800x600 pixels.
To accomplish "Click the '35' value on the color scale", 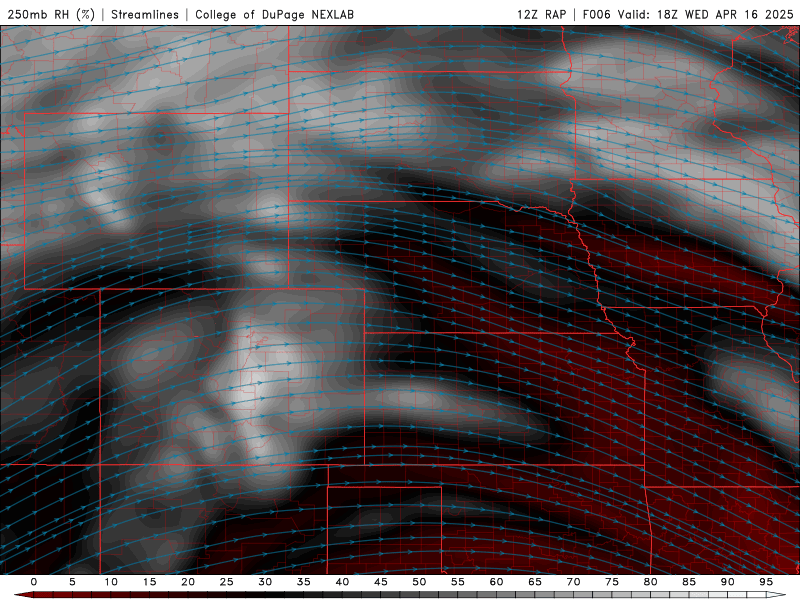I will (304, 582).
